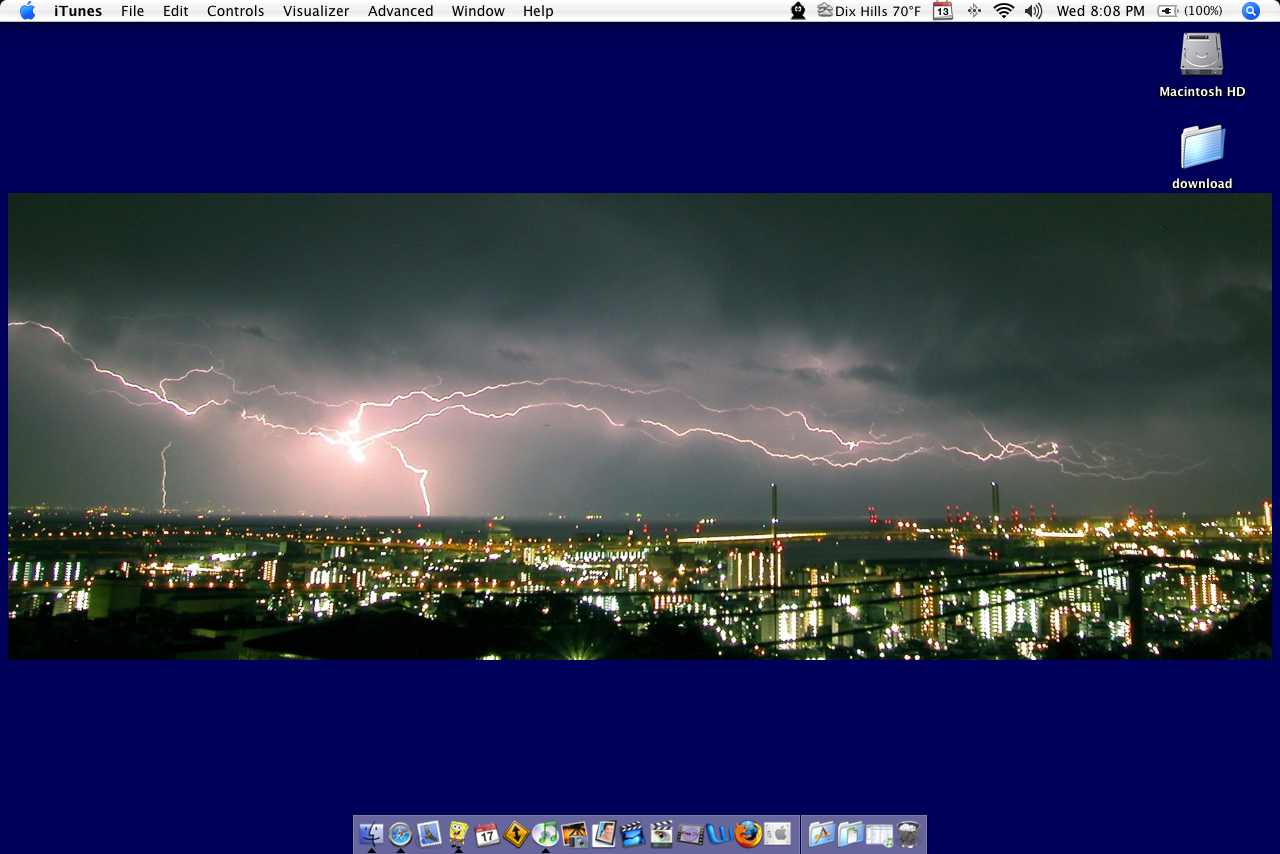
Task: Open the Advanced menu
Action: point(401,11)
